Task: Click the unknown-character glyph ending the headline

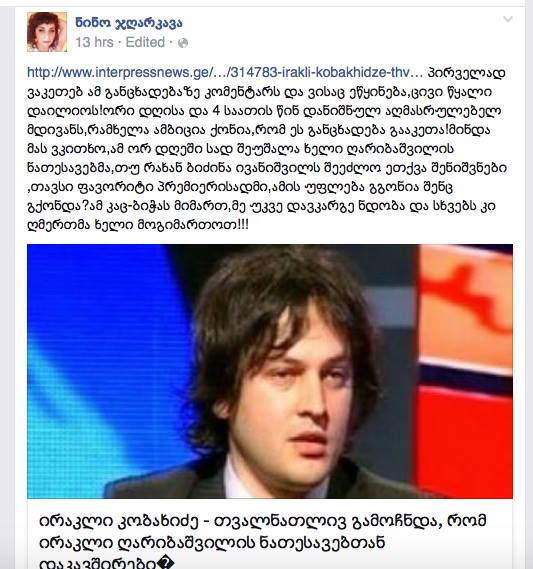Action: point(166,564)
